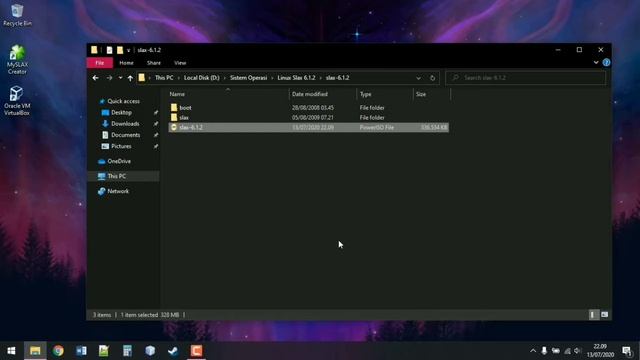Expand the chevron after This PC breadcrumb
This screenshot has width=640, height=360.
178,78
